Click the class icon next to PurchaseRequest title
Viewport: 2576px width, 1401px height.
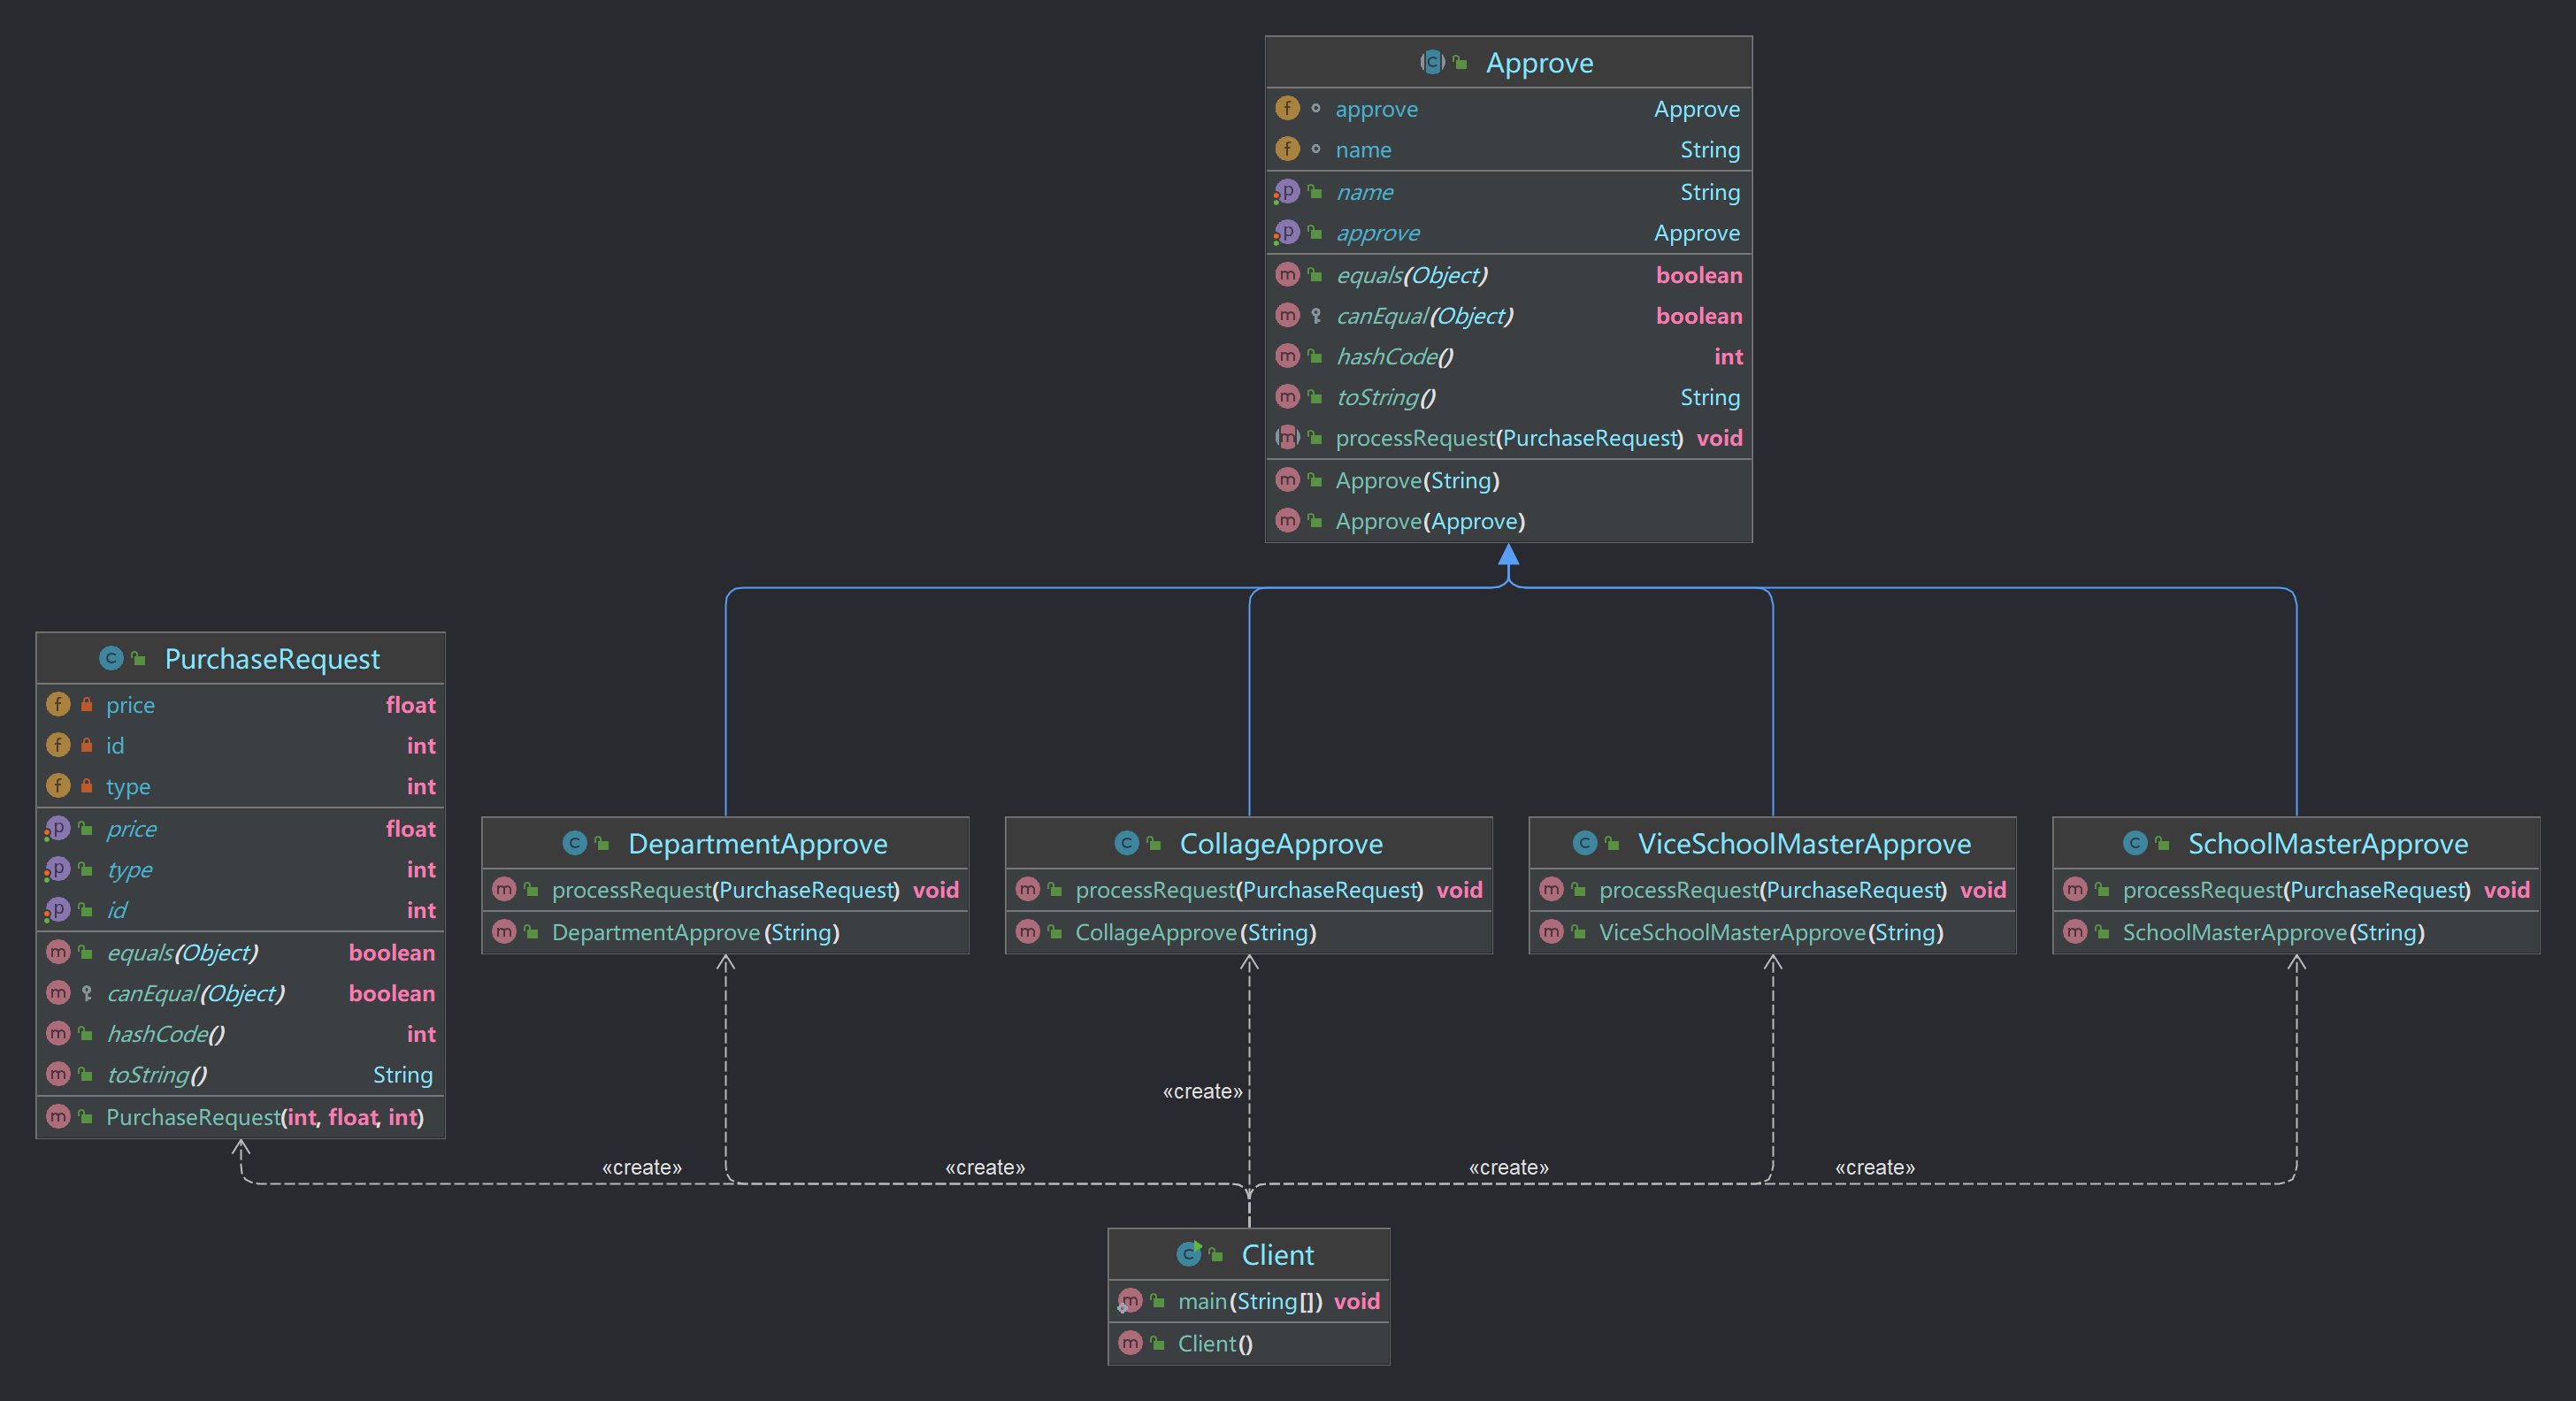(111, 658)
